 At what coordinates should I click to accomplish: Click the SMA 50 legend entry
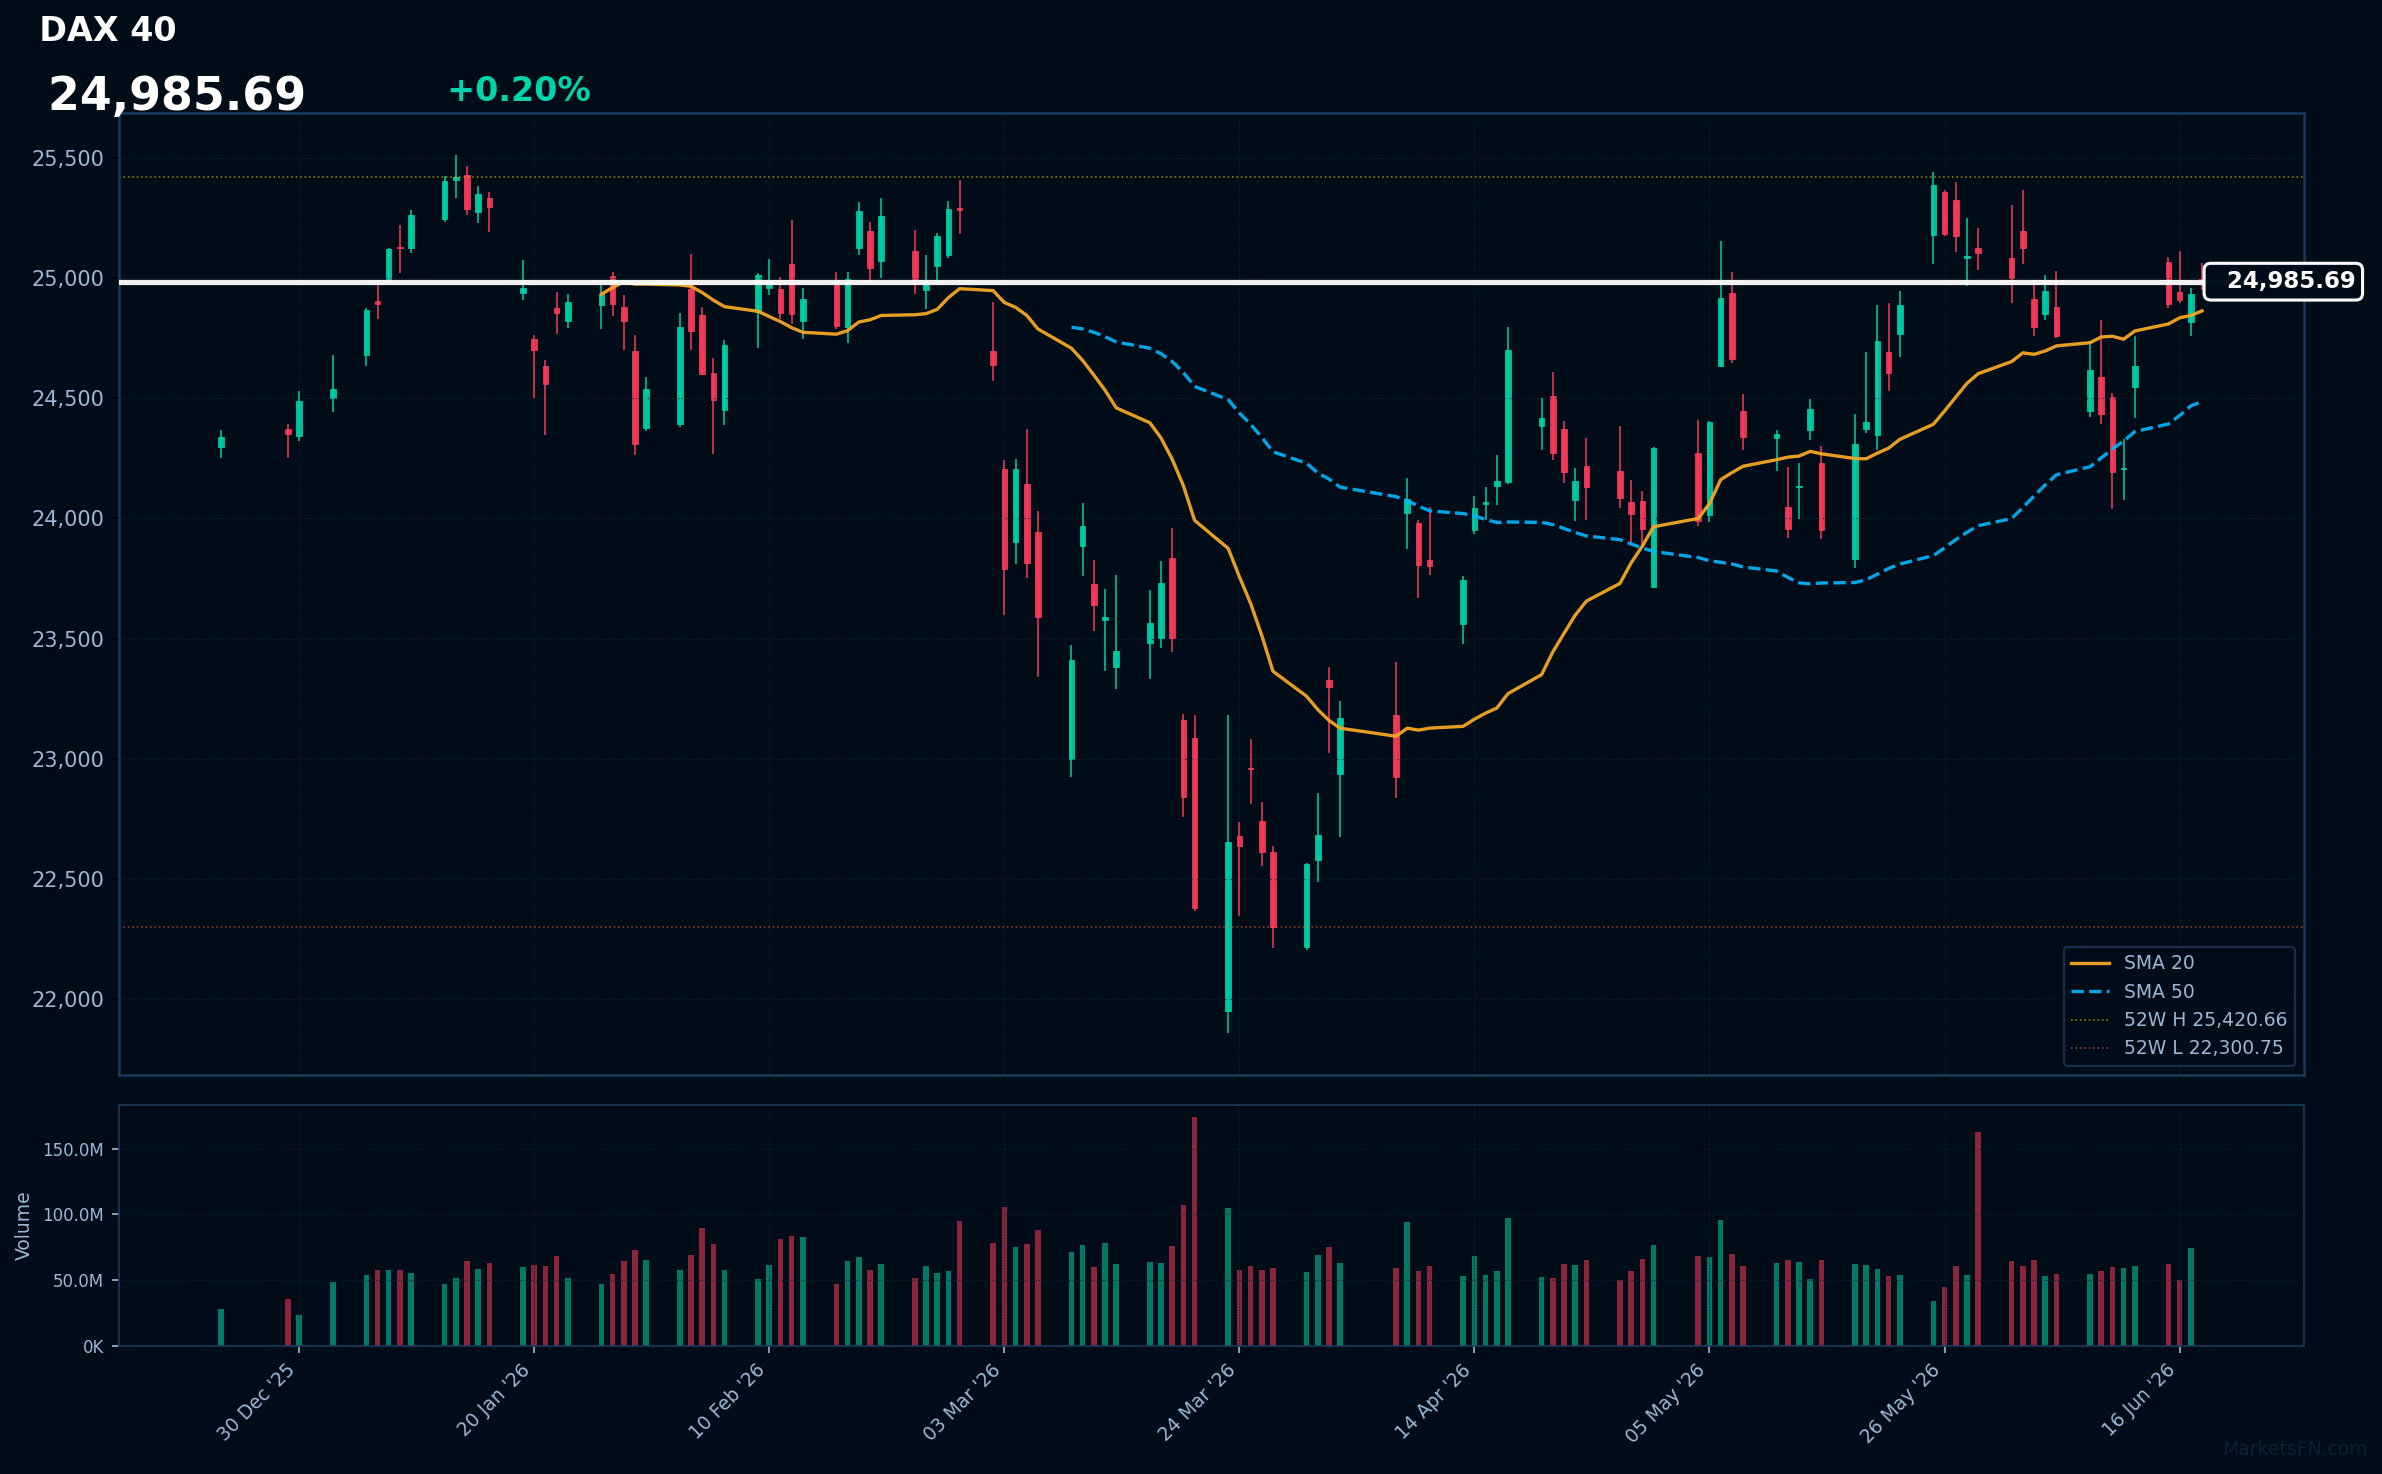coord(2132,992)
